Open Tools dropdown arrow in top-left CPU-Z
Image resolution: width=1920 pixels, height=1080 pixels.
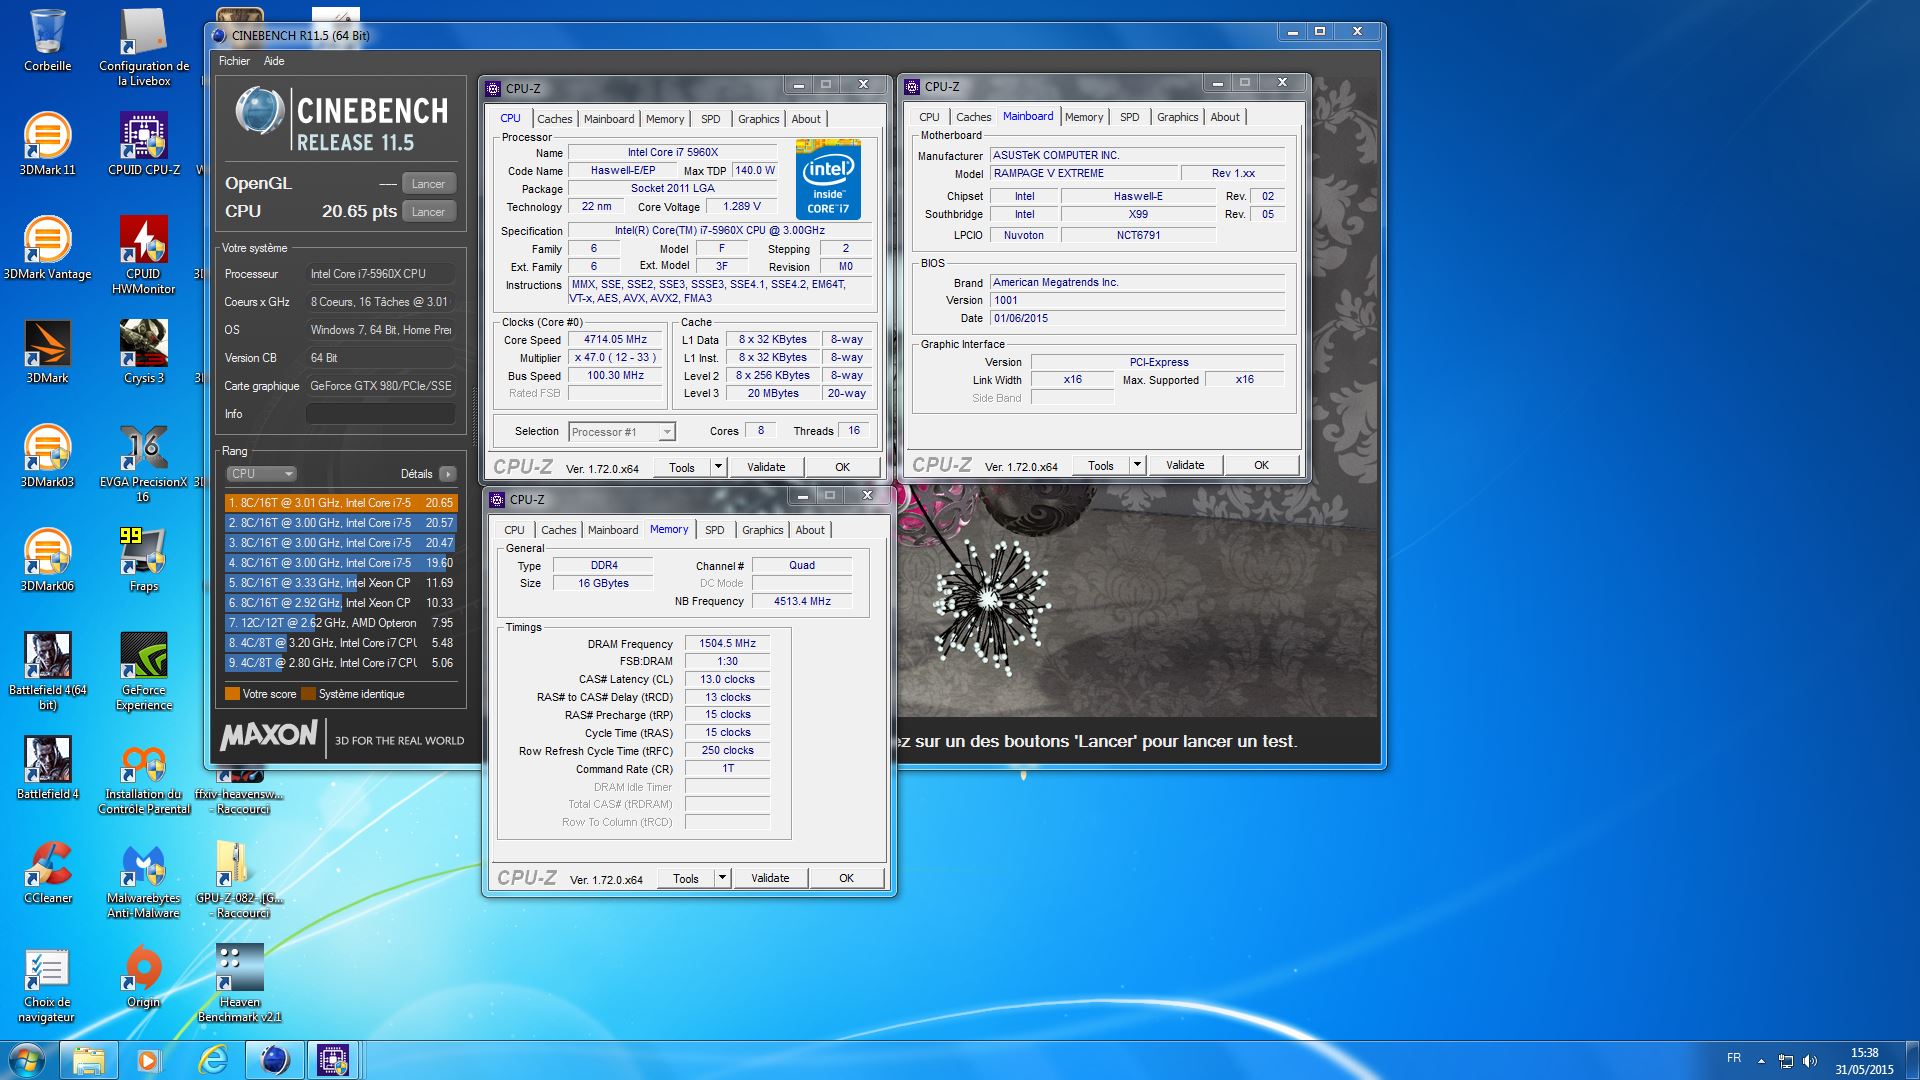point(718,467)
